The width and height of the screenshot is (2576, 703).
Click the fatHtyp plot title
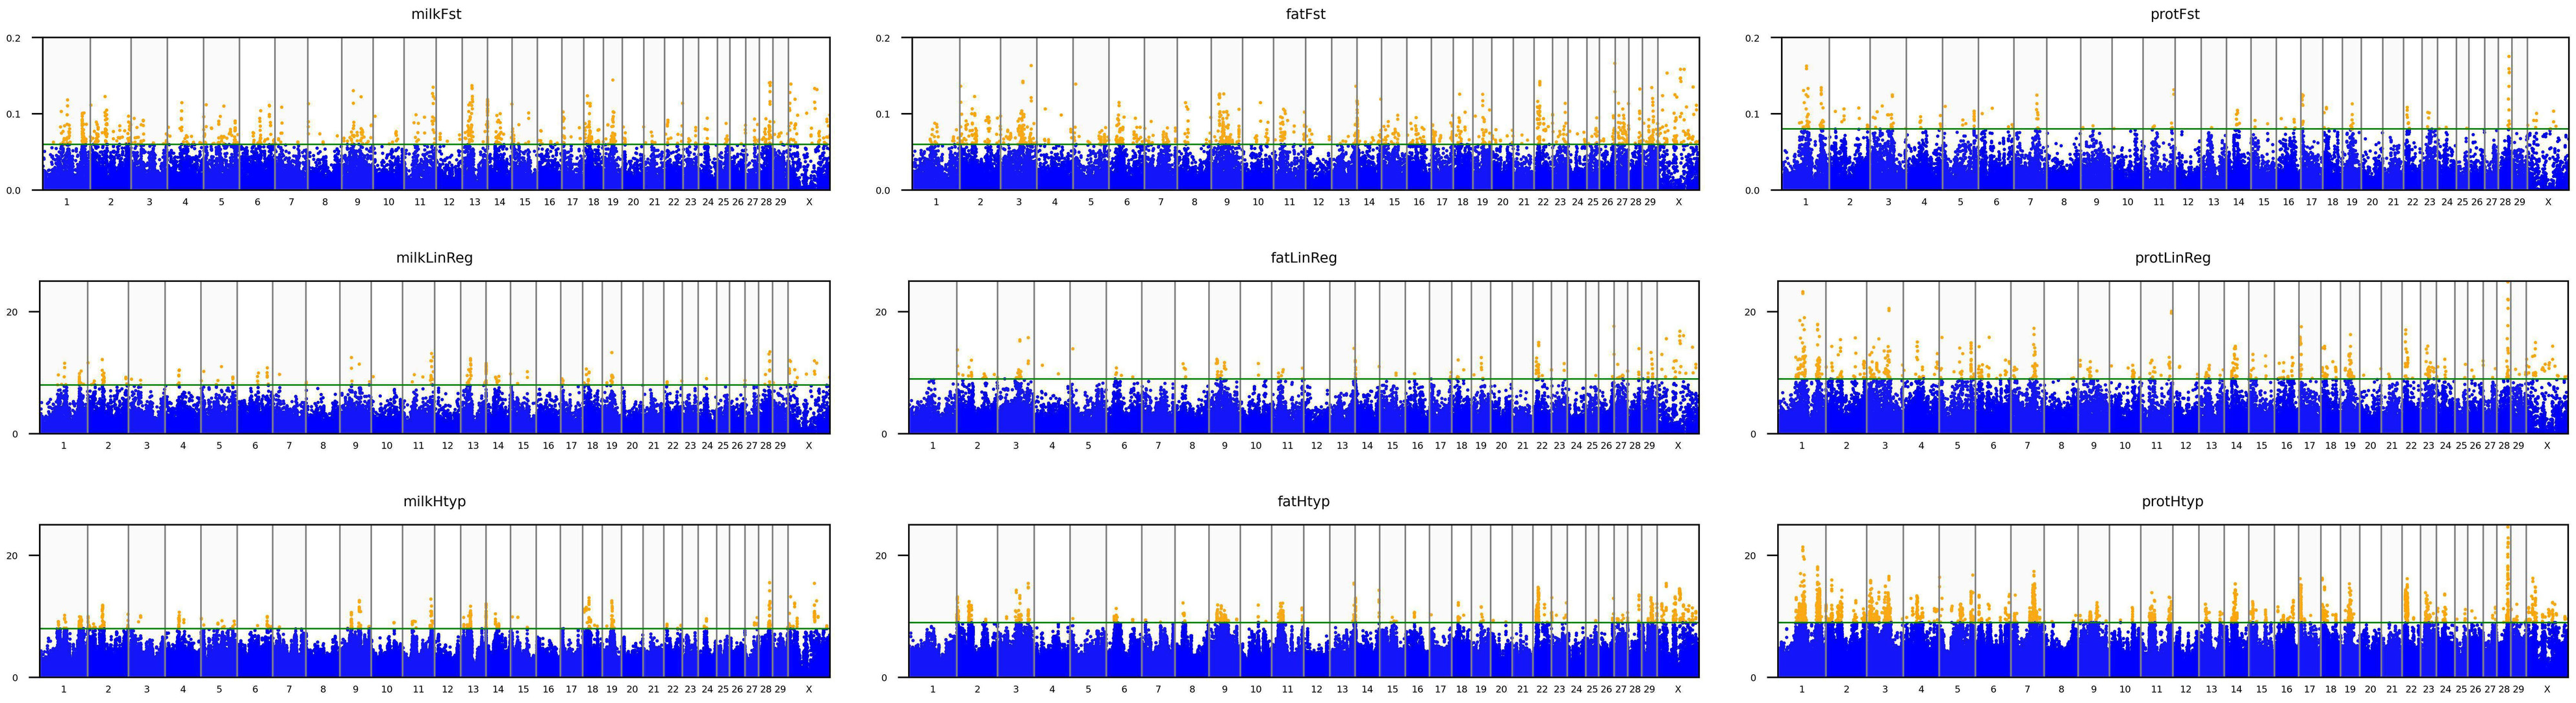1303,502
